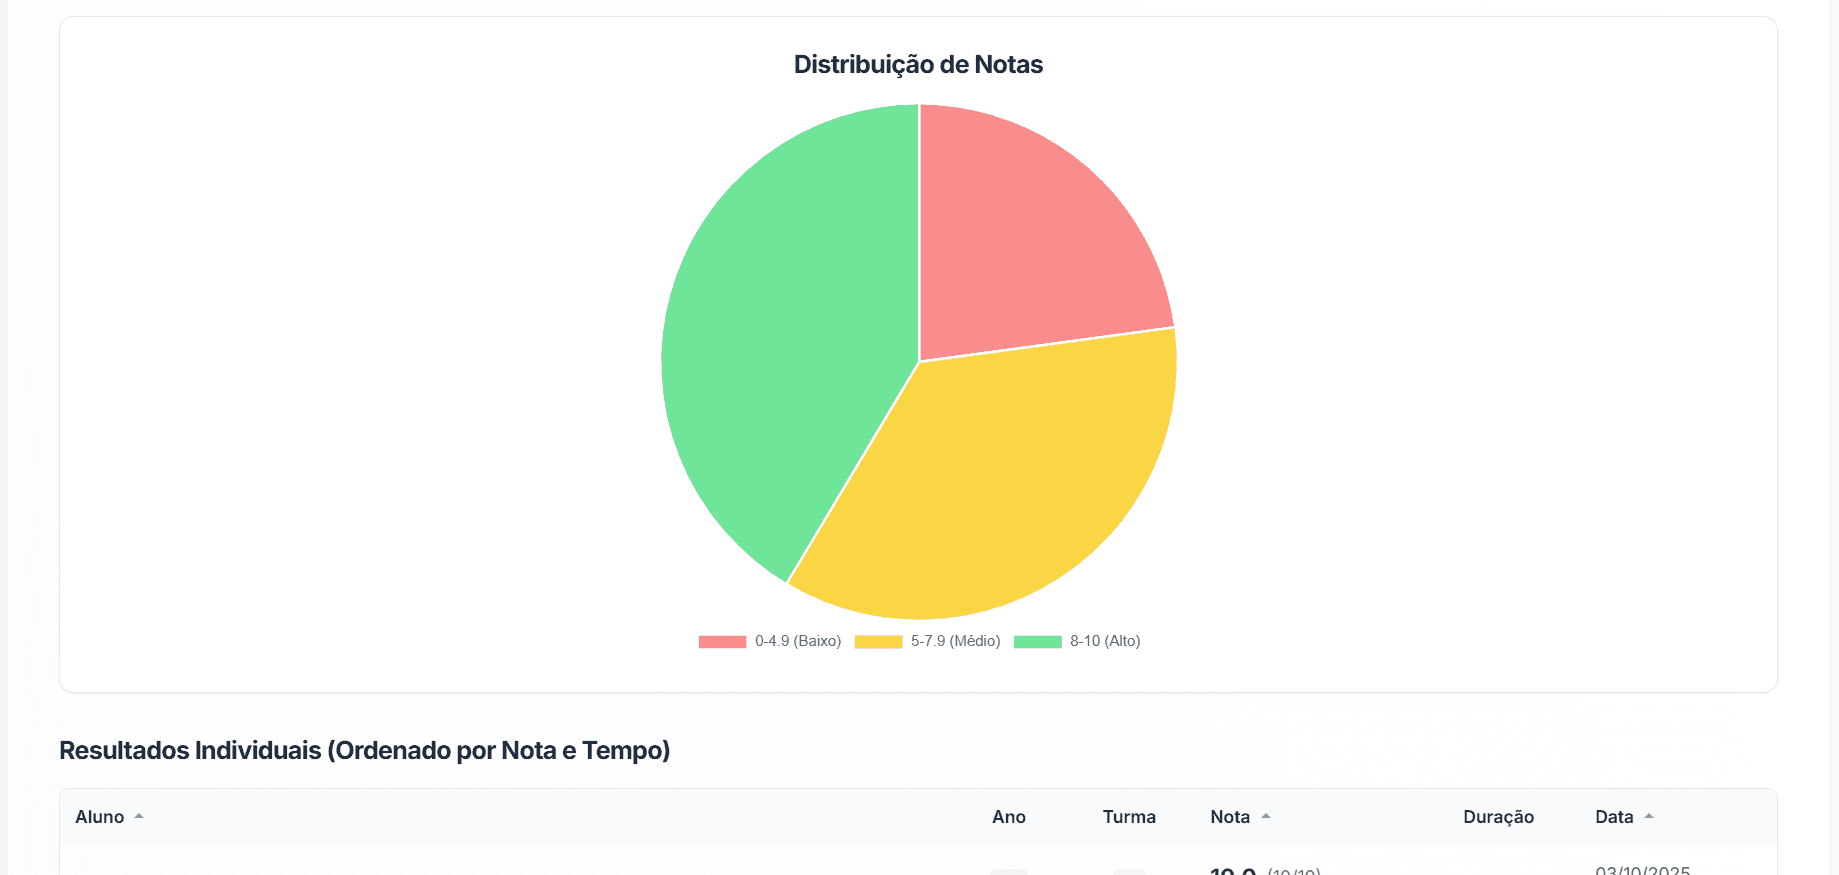Toggle the "5-7.9 (Médio)" legend label
Viewport: 1839px width, 875px height.
(x=955, y=641)
